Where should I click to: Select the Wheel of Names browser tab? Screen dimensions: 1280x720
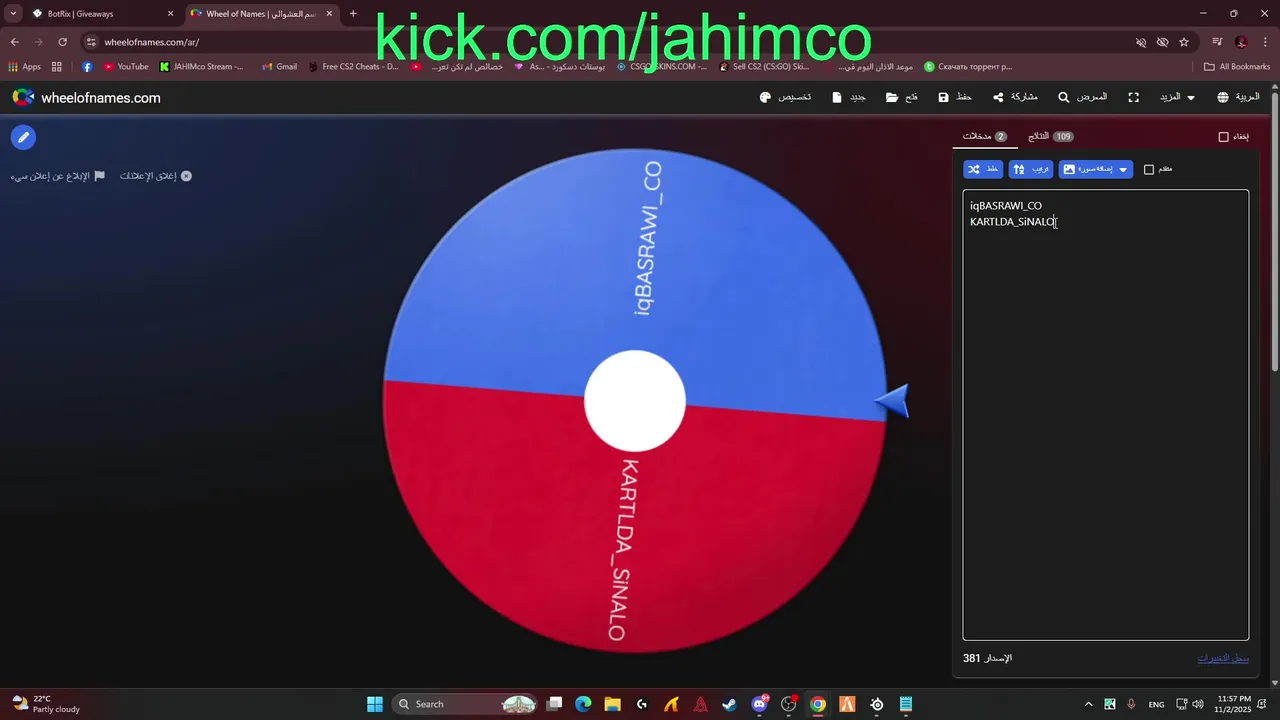[x=262, y=14]
